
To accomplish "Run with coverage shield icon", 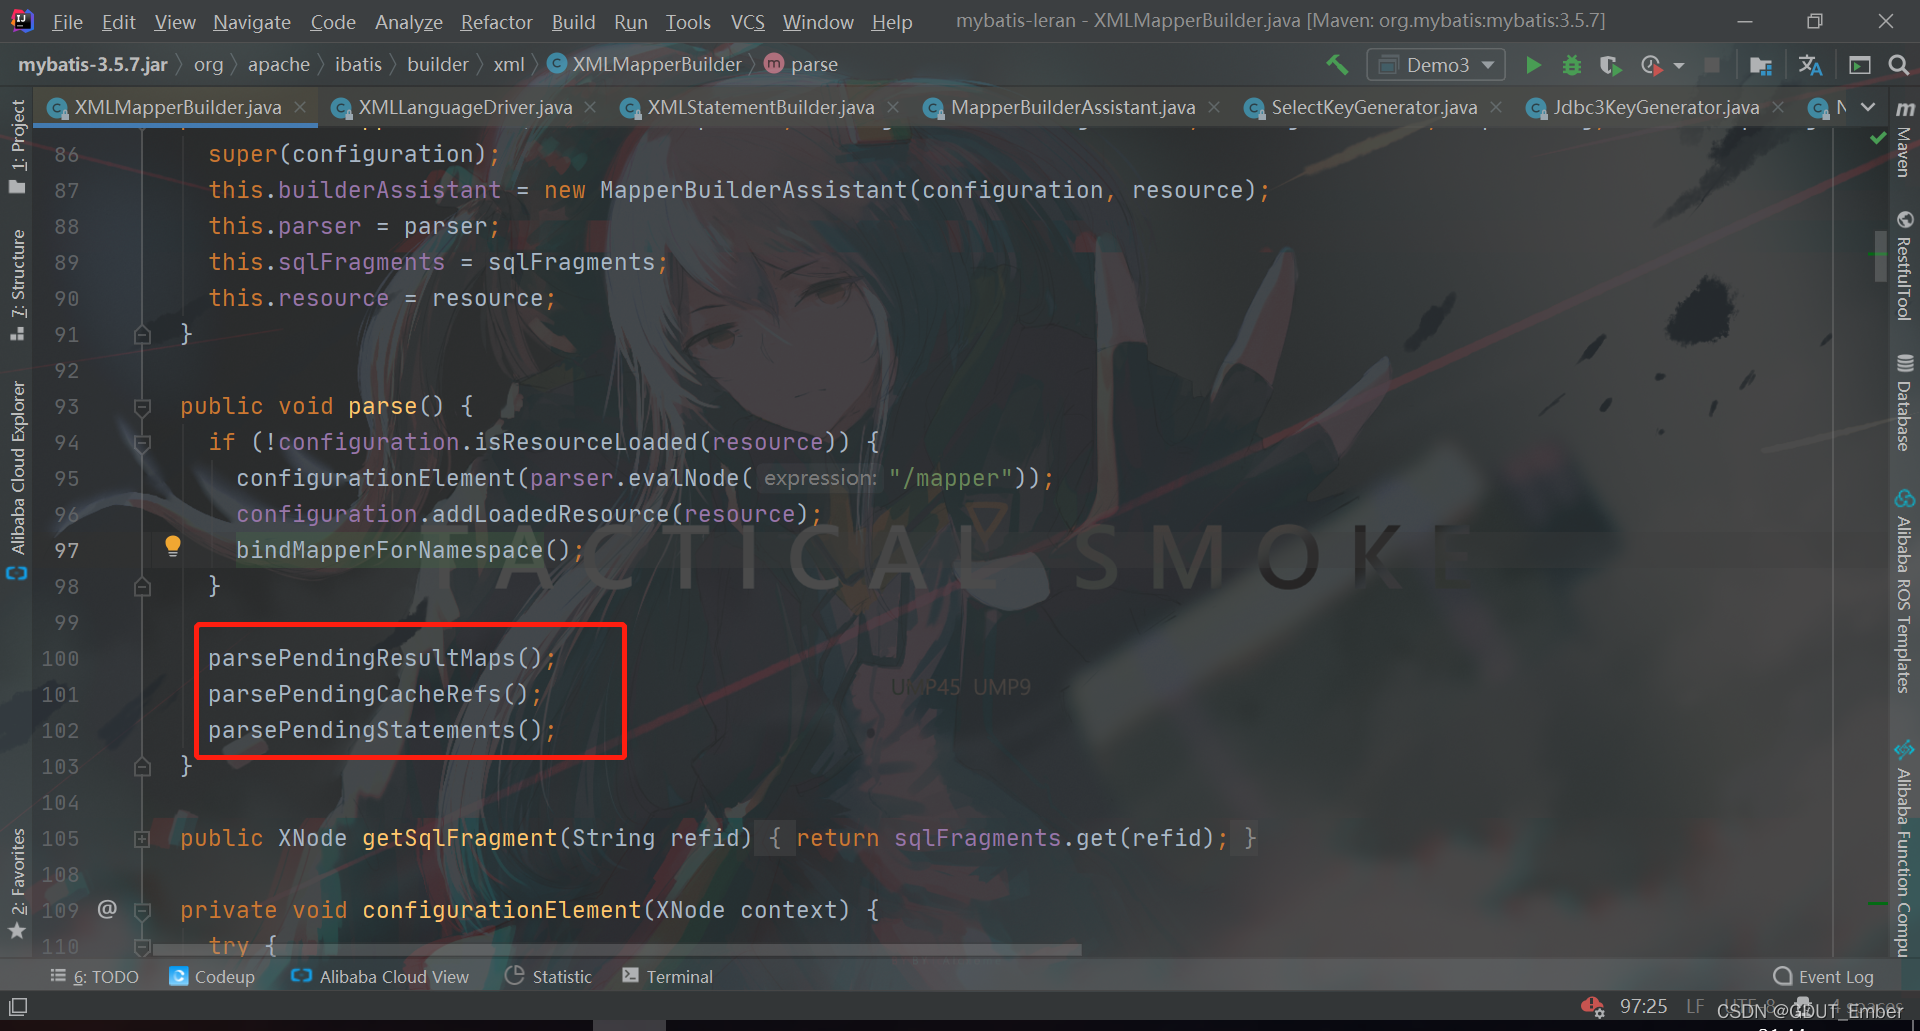I will click(x=1610, y=65).
